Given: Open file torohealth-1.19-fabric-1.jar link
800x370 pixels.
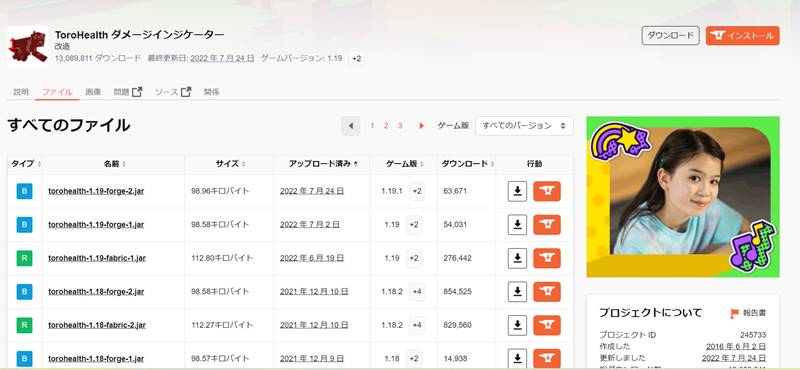Looking at the screenshot, I should click(97, 258).
